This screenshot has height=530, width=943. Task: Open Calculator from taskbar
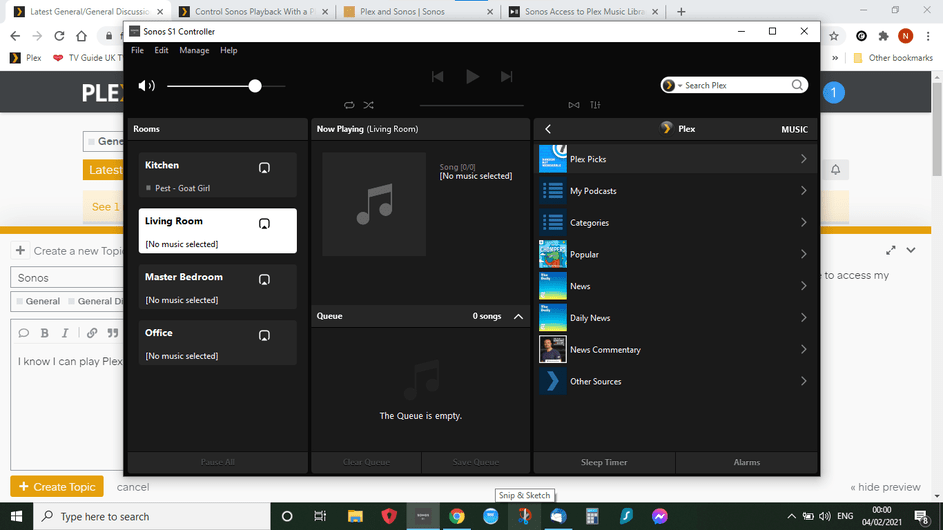pos(592,516)
